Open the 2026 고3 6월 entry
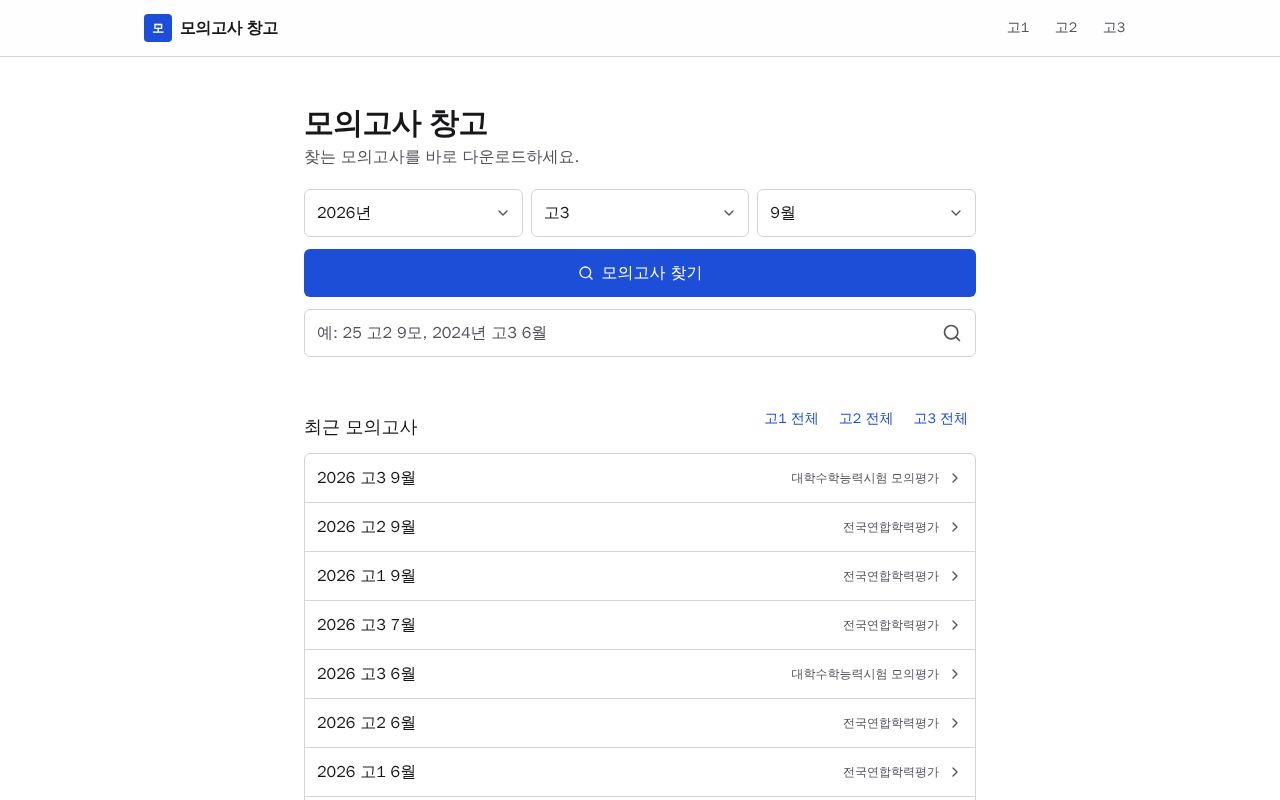Screen dimensions: 1280x800 (640, 674)
